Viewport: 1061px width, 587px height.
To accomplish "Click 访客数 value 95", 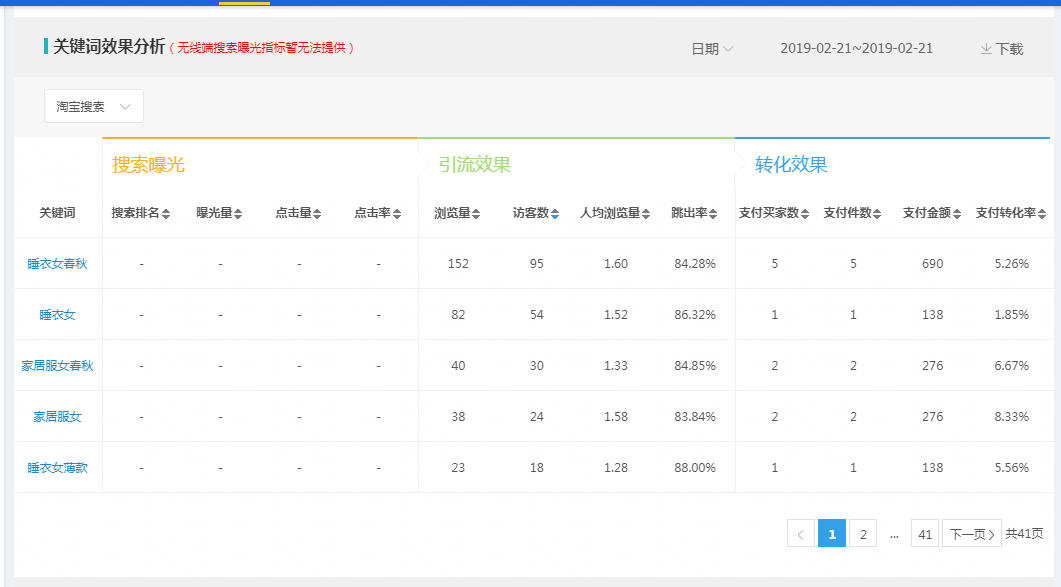I will click(537, 263).
